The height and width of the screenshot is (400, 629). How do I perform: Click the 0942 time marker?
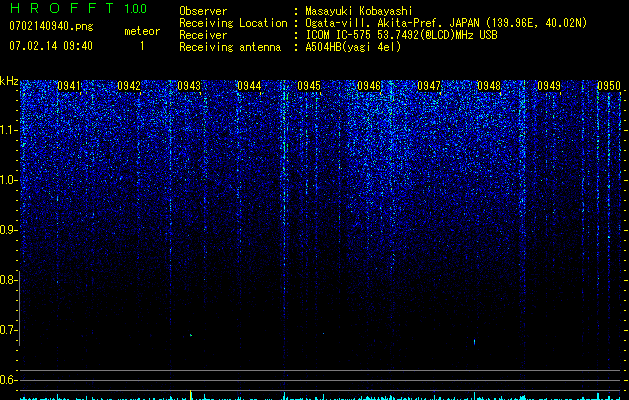coord(129,86)
